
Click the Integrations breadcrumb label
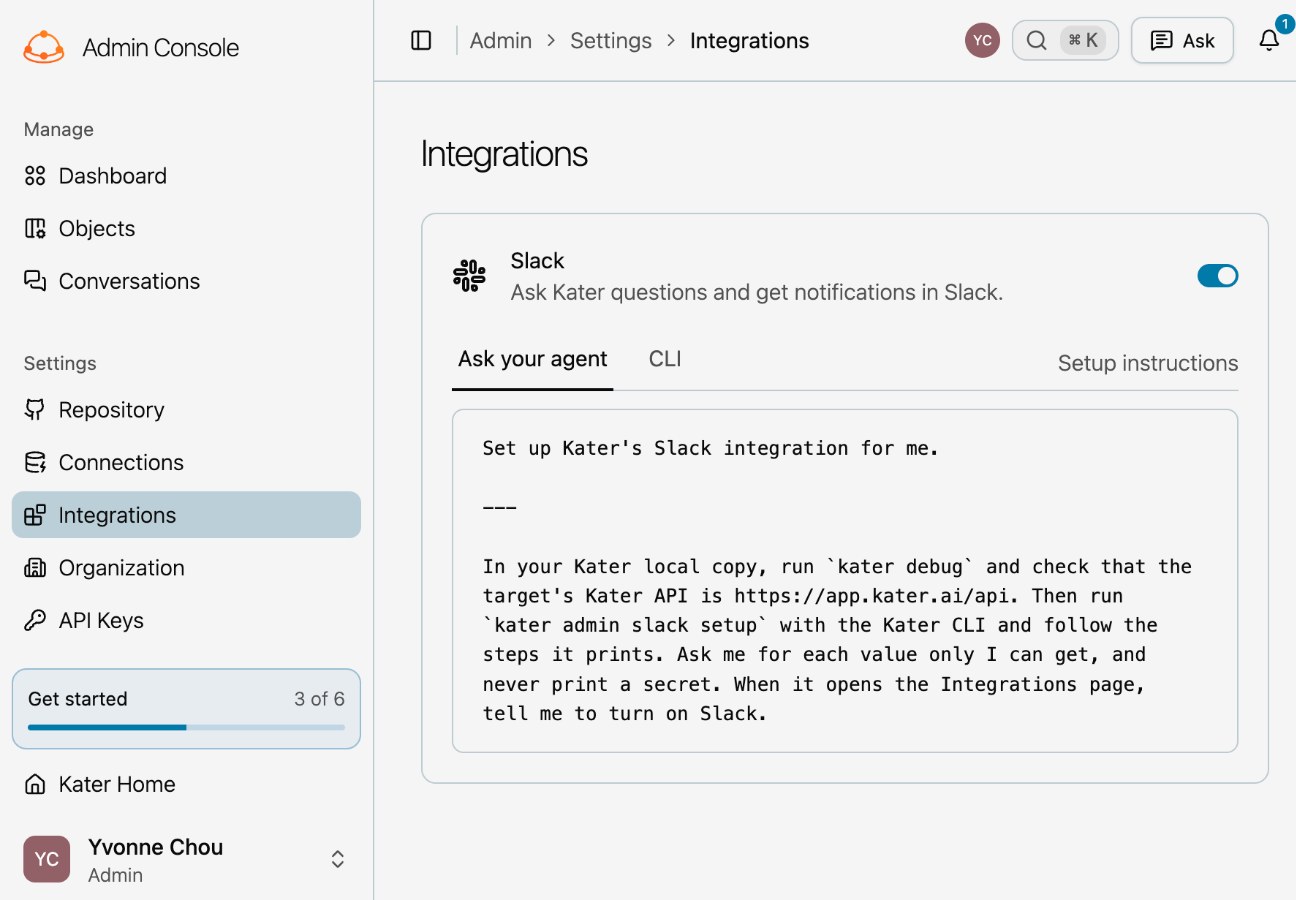749,41
